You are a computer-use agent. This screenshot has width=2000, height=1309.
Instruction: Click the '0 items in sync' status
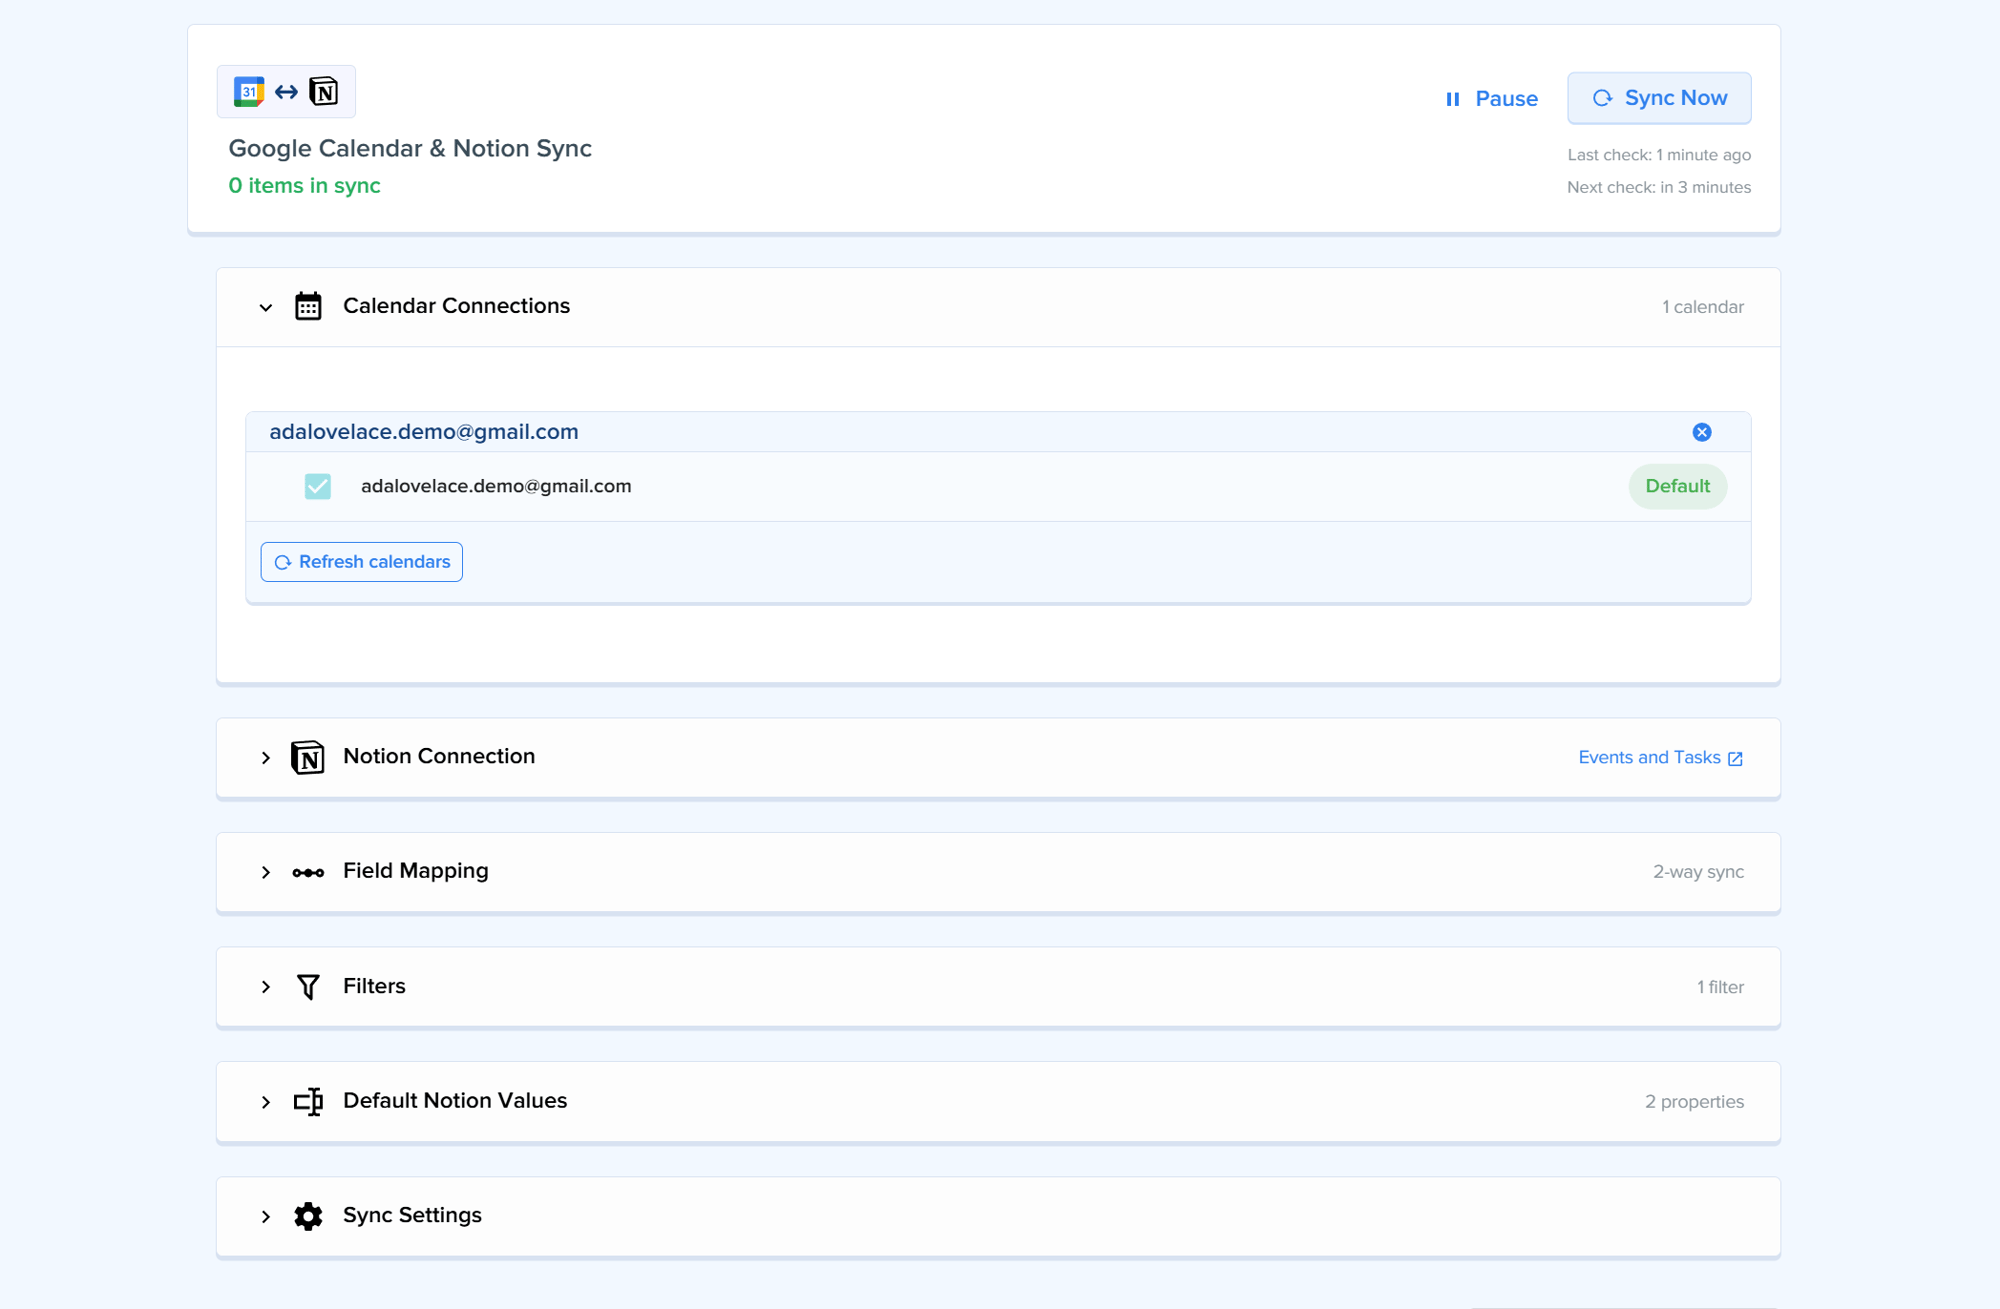[x=304, y=186]
